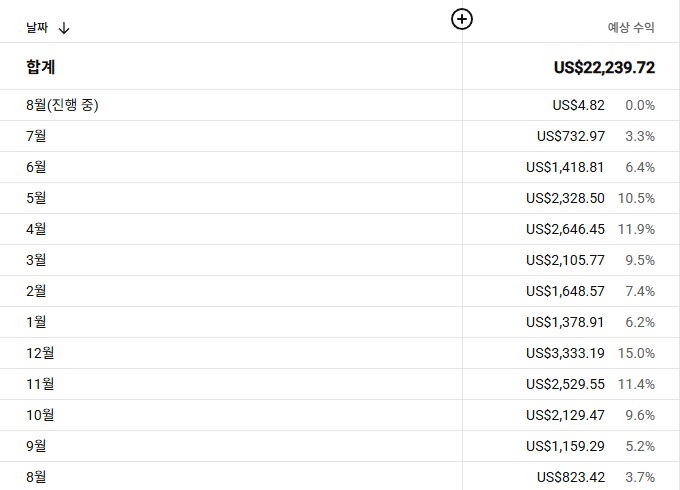The image size is (680, 490).
Task: Select the 3월 row
Action: coord(340,260)
